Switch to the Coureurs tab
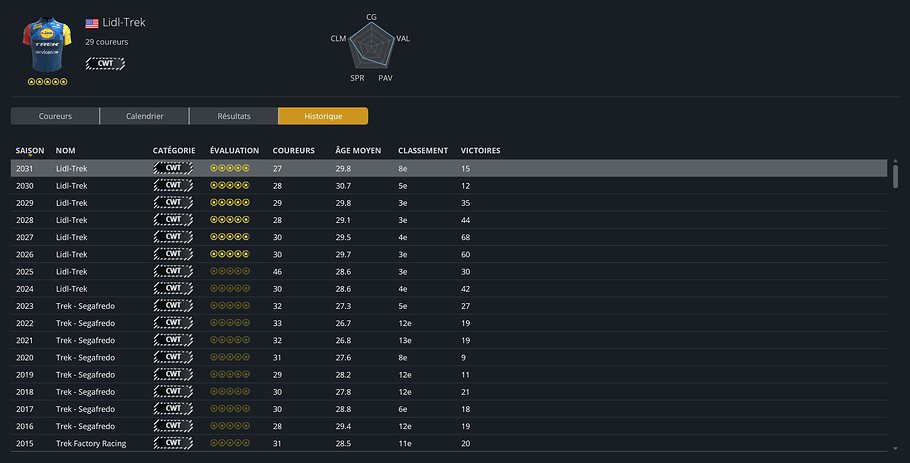The width and height of the screenshot is (910, 463). 55,116
